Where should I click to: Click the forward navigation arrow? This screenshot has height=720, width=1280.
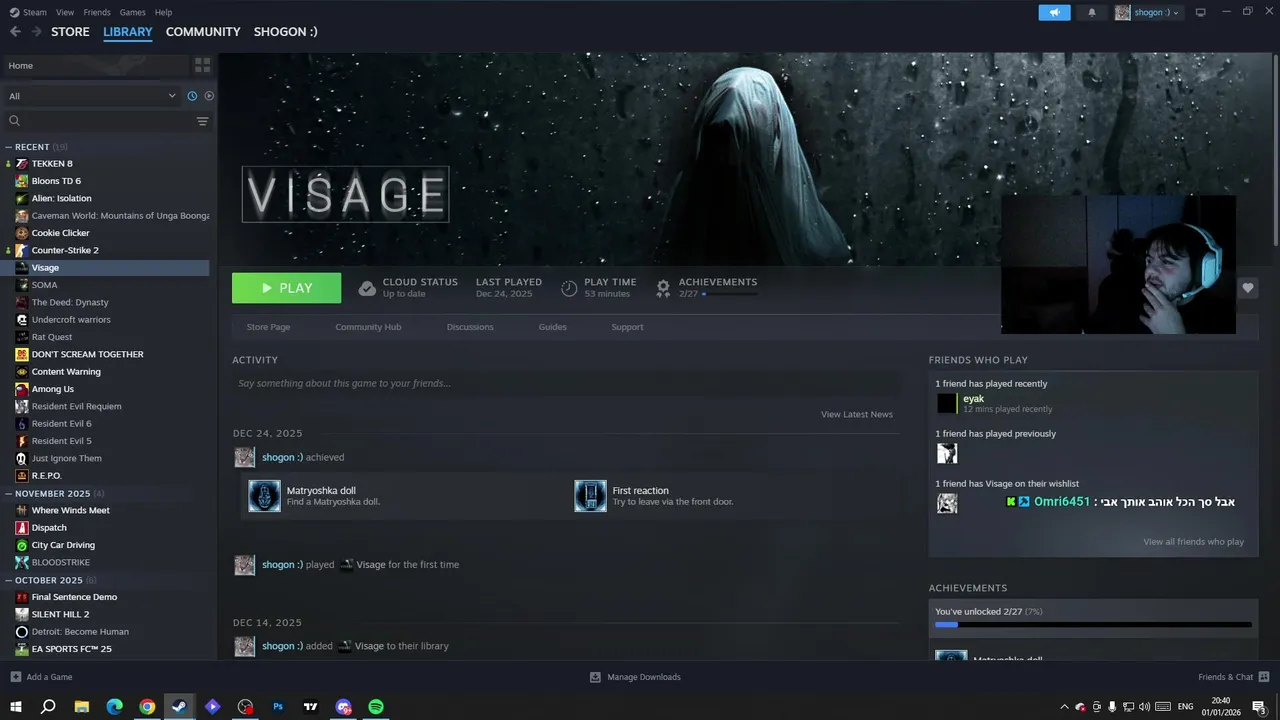point(37,32)
